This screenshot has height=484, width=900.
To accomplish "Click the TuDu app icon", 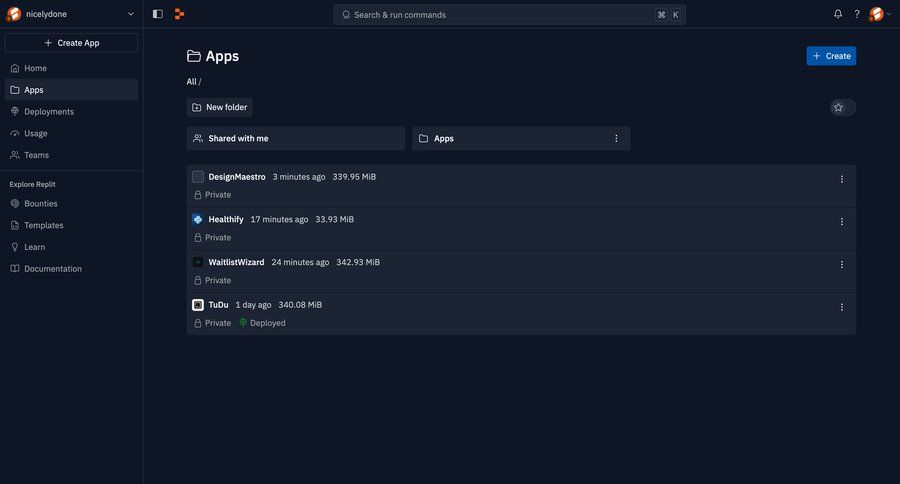I will click(x=197, y=305).
